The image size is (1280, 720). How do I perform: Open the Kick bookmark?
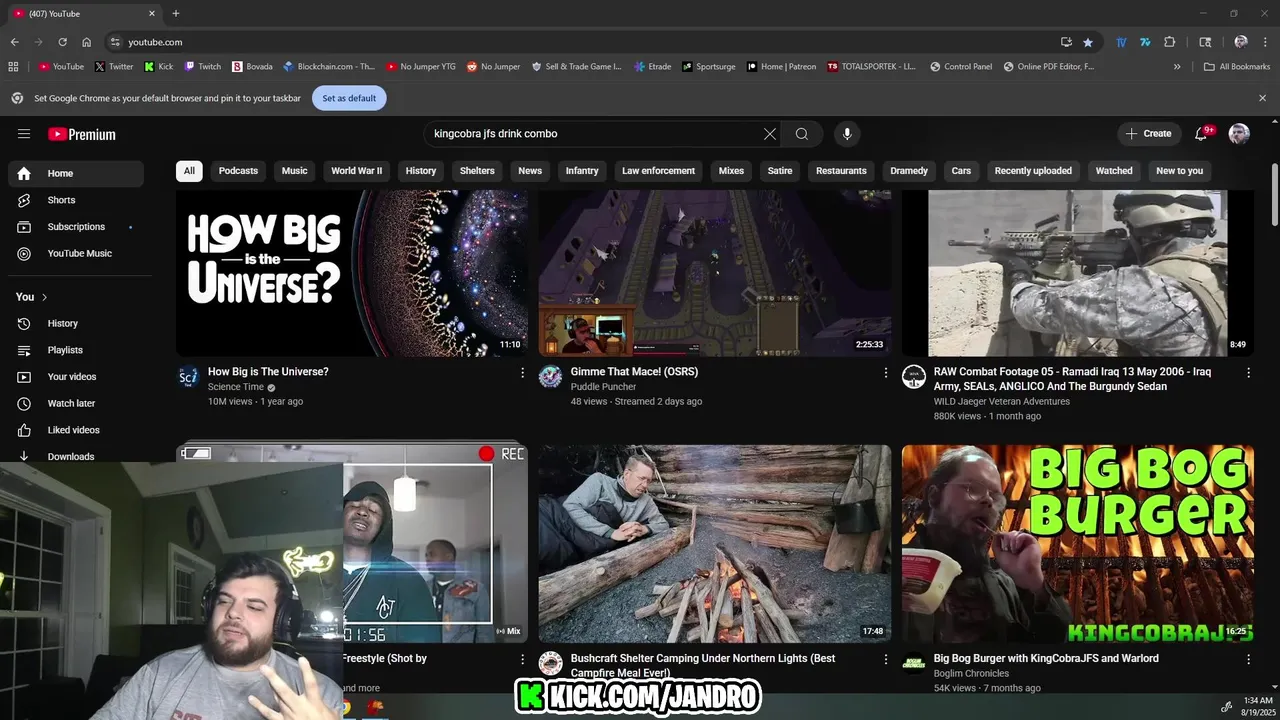pos(158,67)
